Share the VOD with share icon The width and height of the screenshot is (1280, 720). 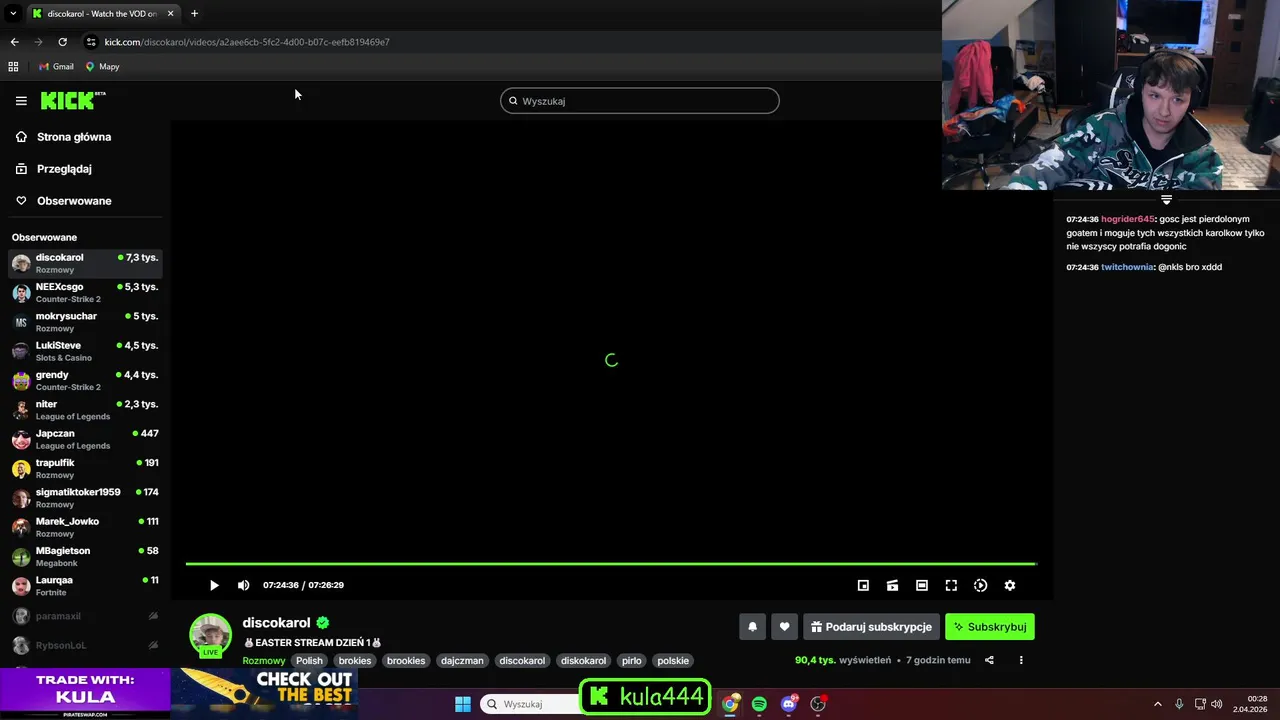click(x=989, y=660)
